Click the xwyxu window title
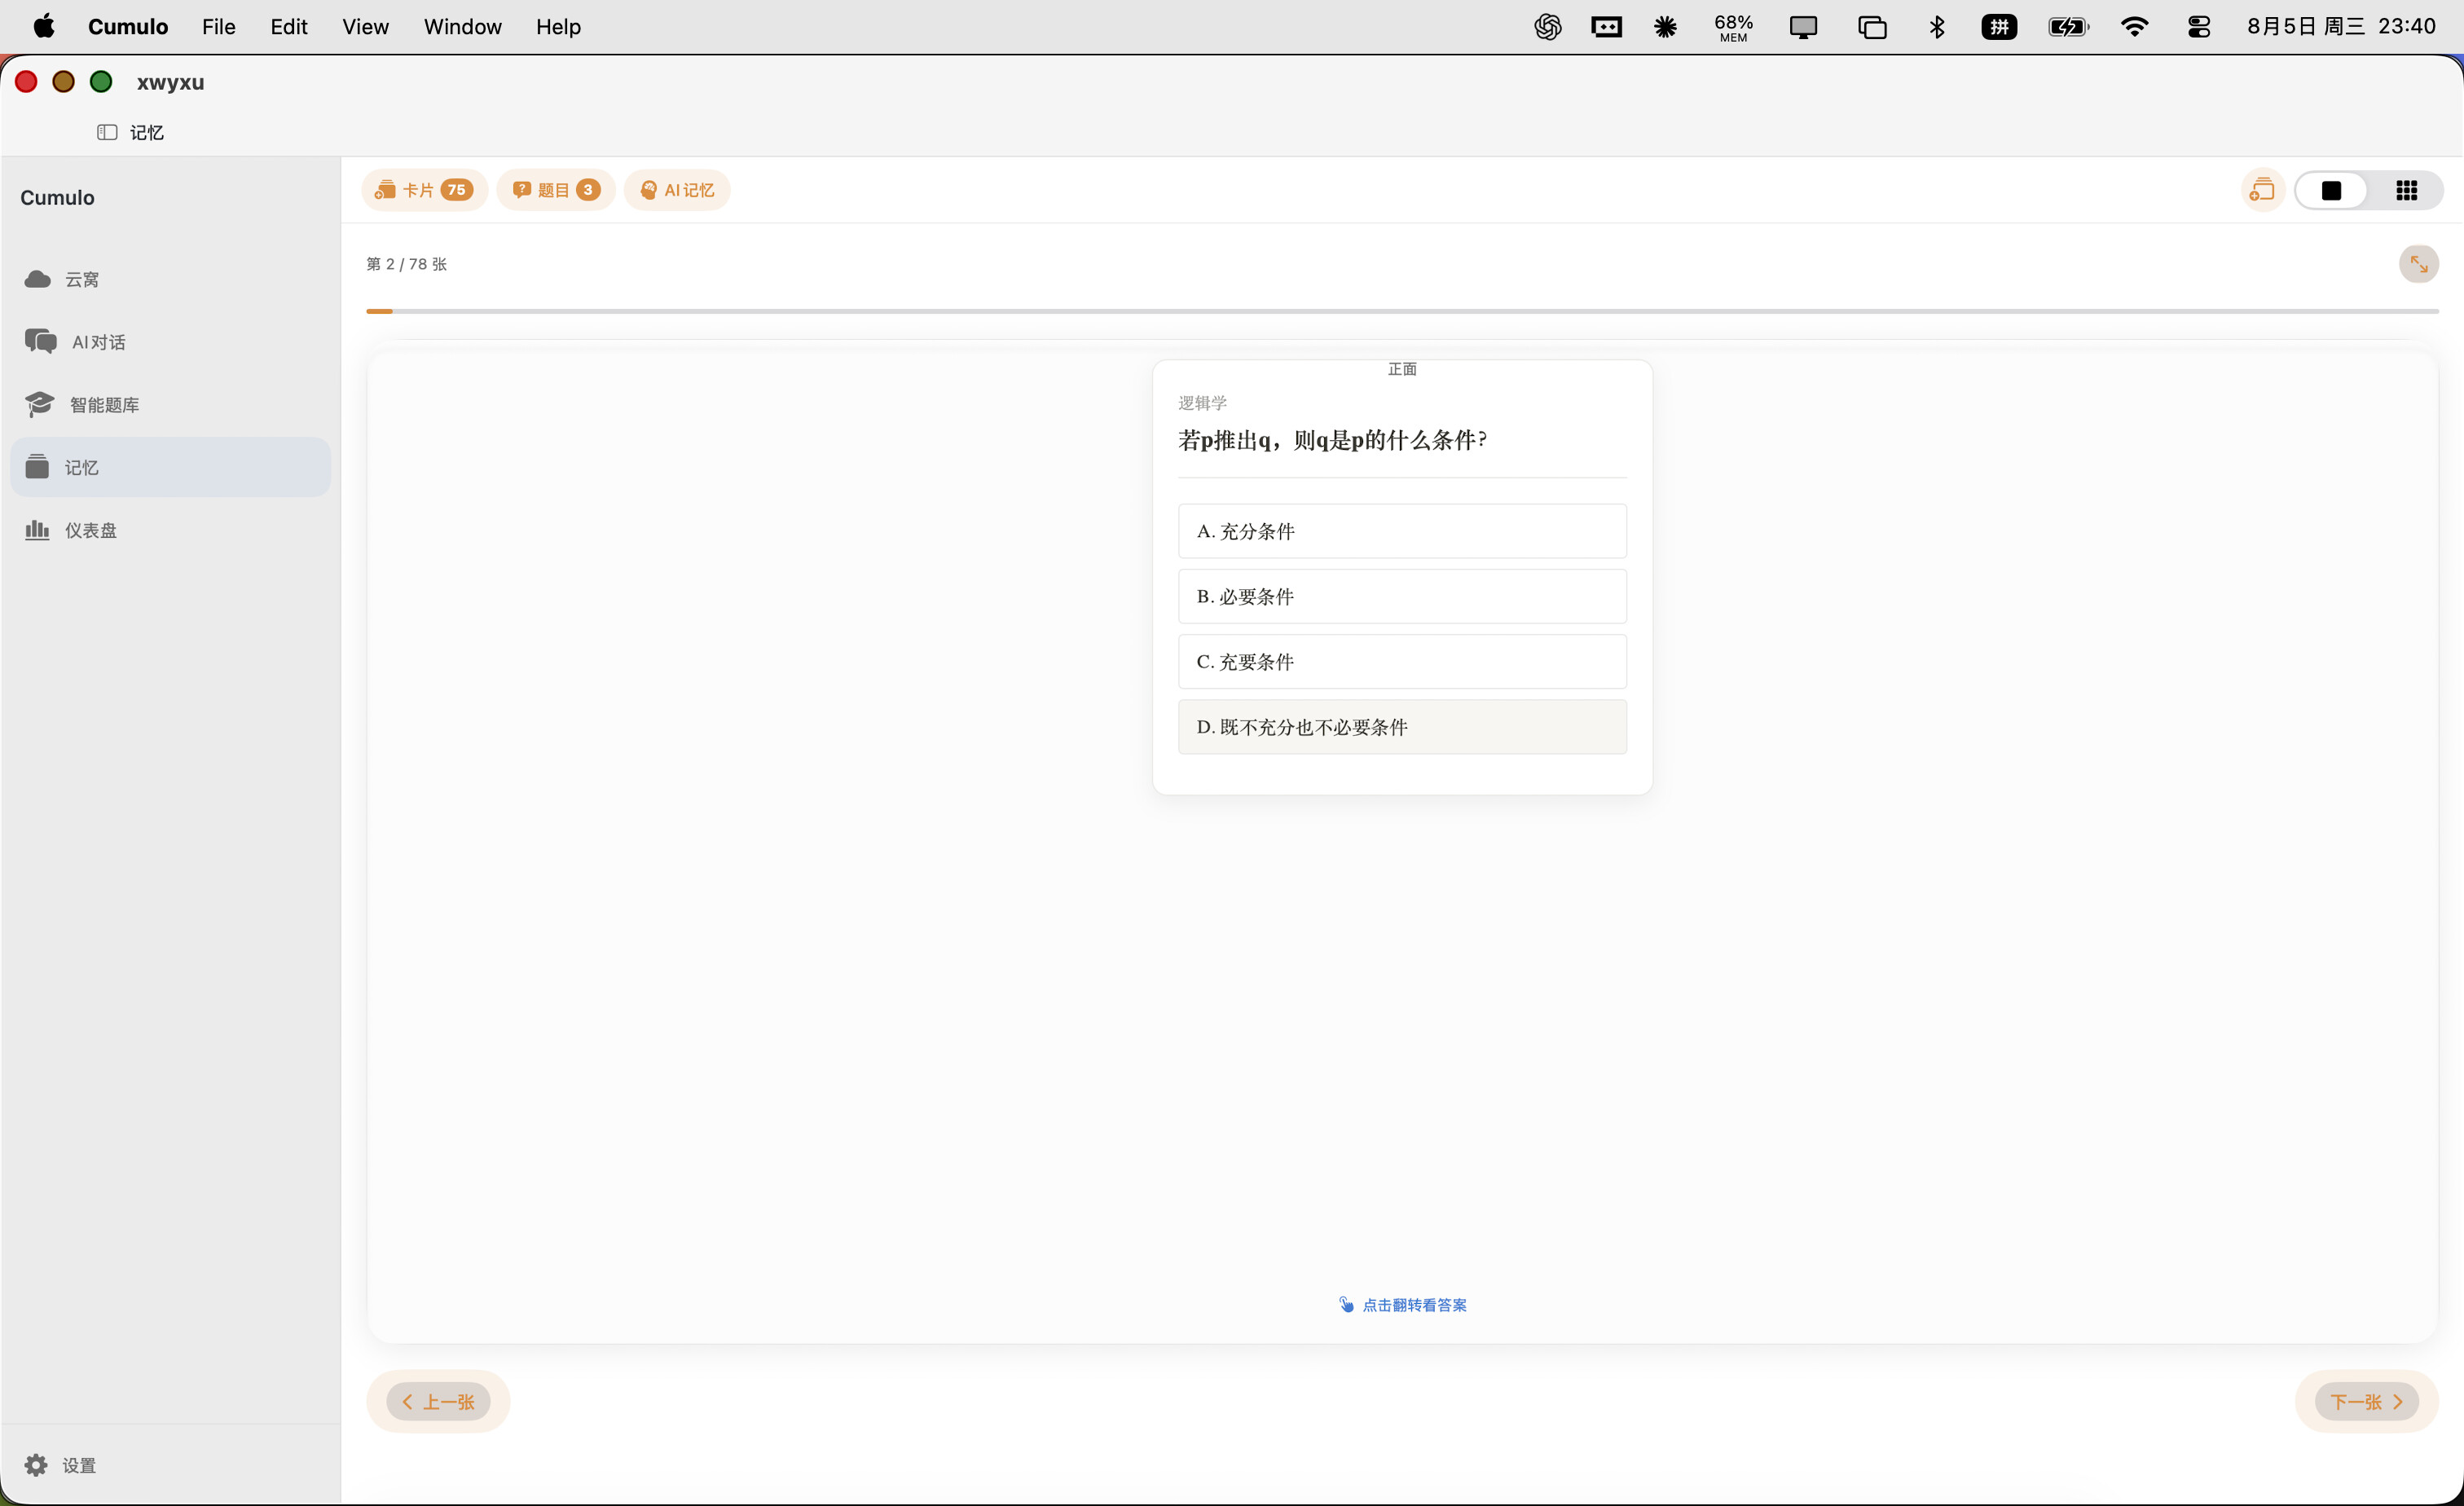The height and width of the screenshot is (1506, 2464). [170, 82]
